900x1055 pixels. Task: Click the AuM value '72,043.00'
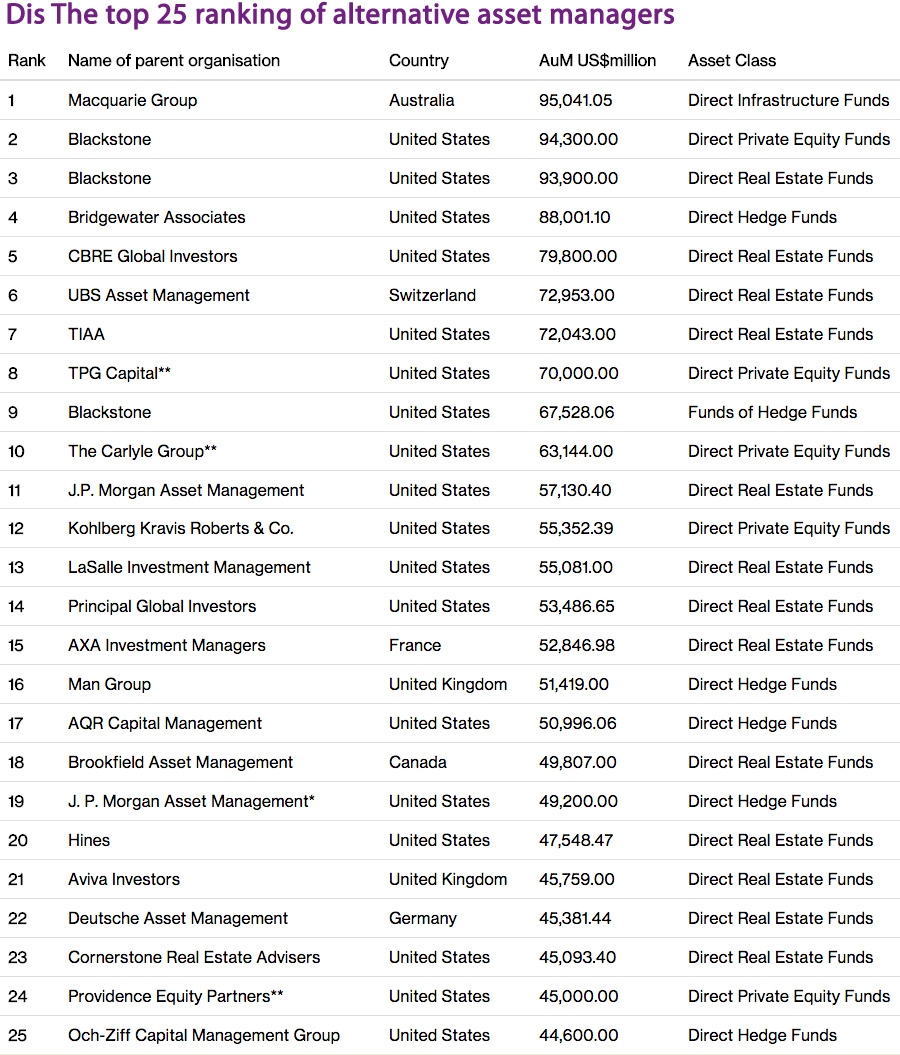point(577,334)
